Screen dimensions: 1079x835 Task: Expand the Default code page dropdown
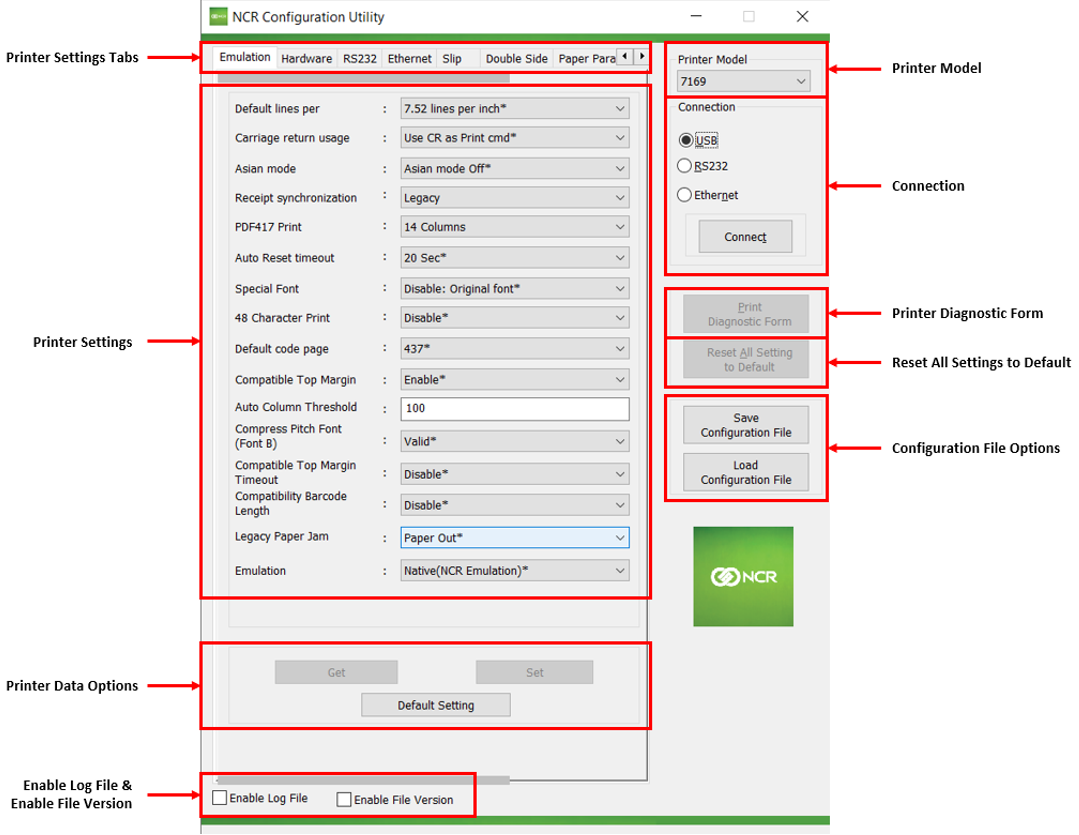click(514, 349)
